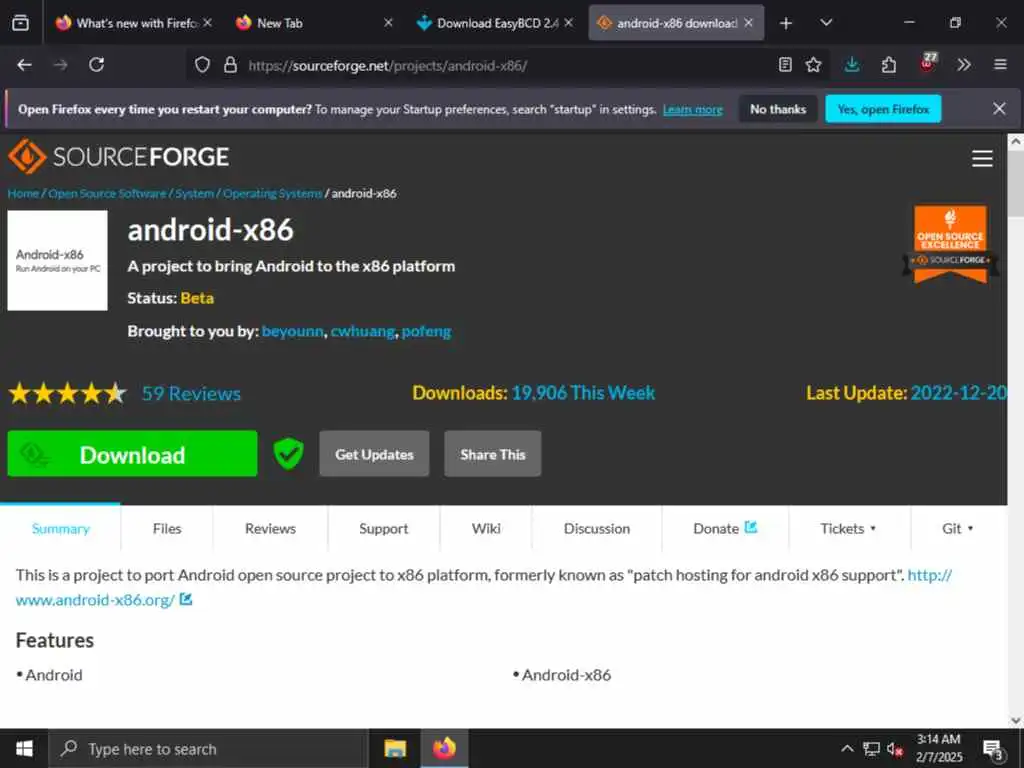
Task: Click the pofeng author link
Action: coord(426,331)
